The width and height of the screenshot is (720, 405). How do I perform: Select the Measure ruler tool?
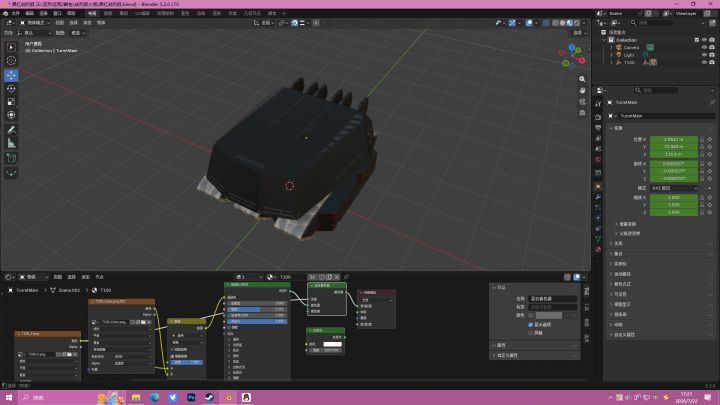(11, 144)
